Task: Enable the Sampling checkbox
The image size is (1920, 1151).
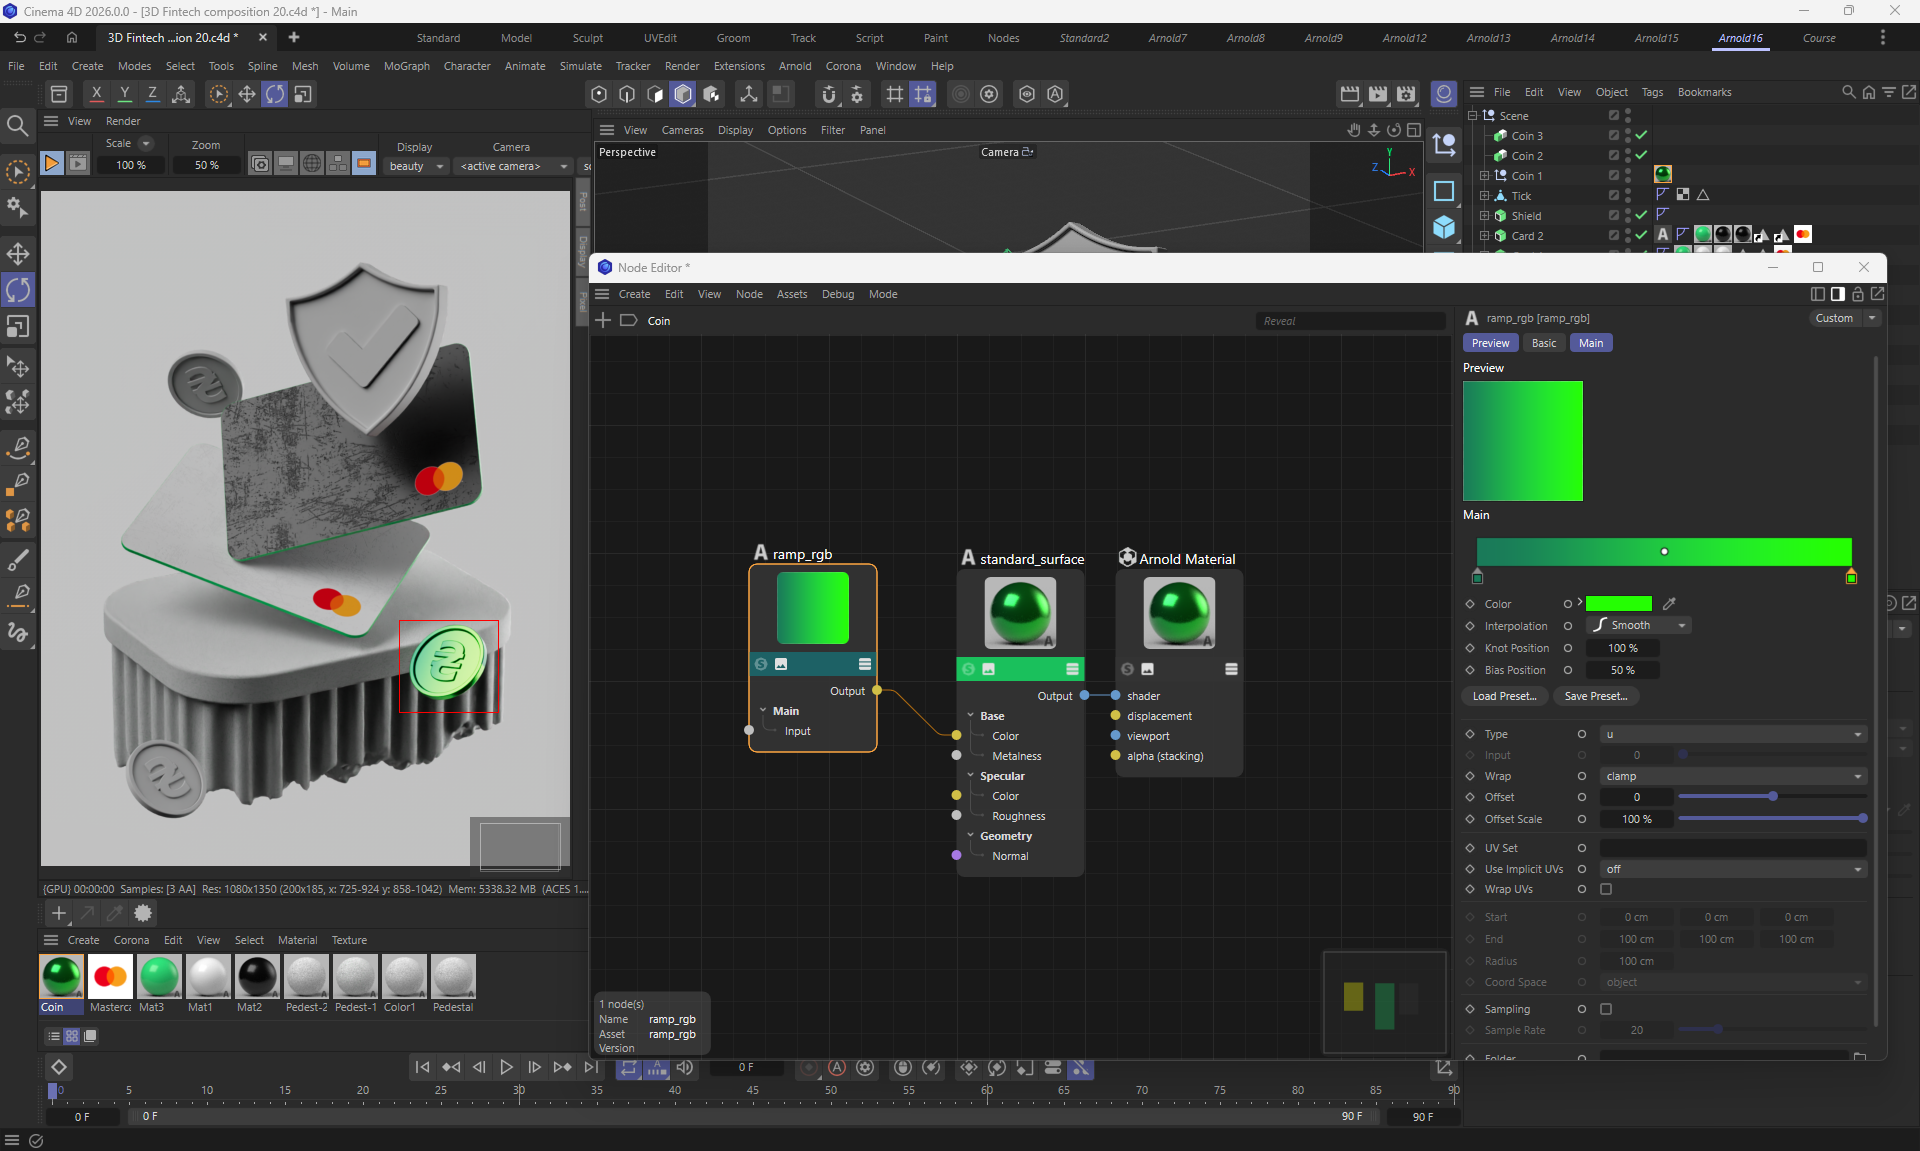Action: pos(1606,1009)
